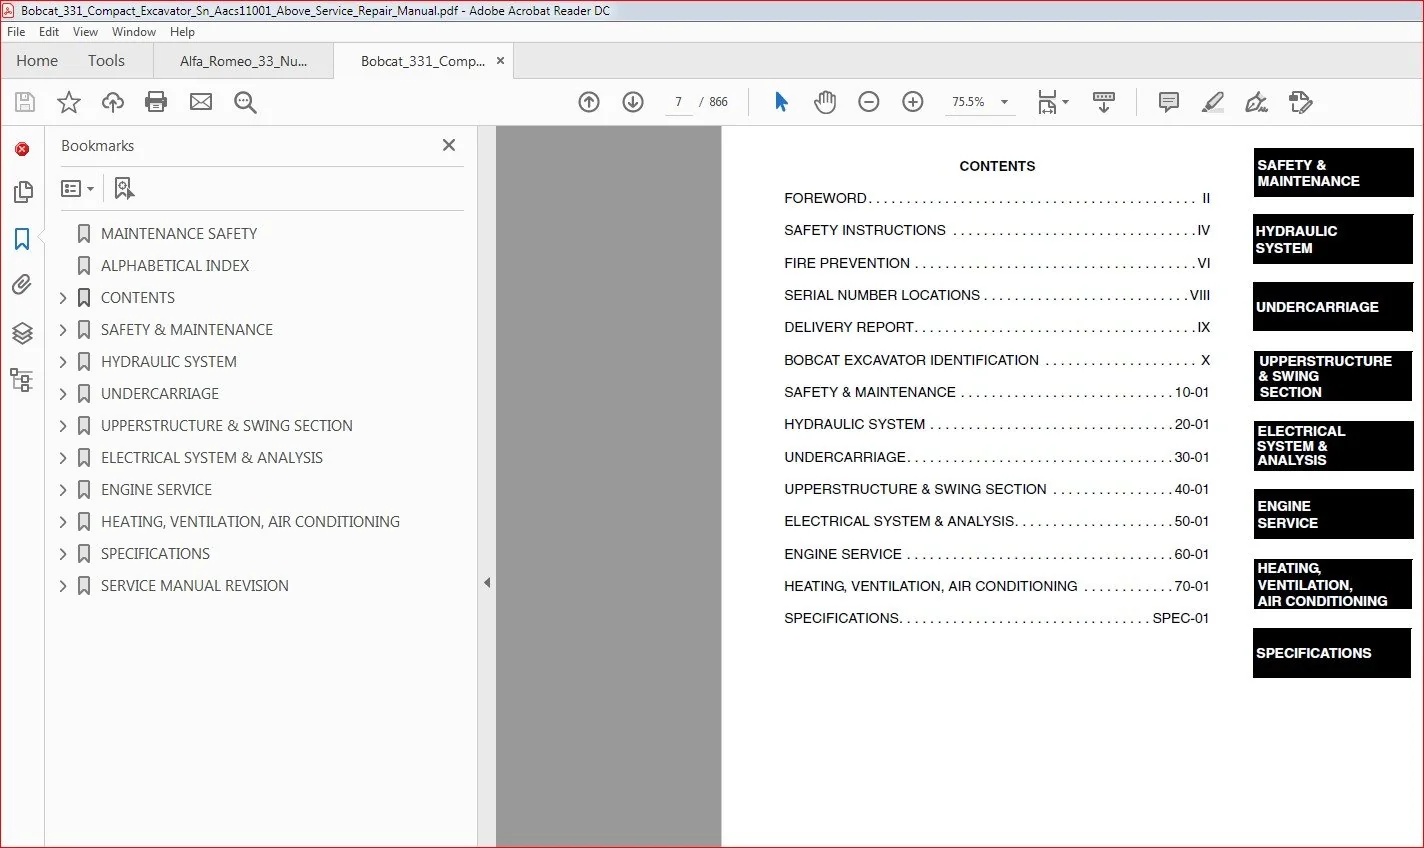Expand SERVICE MANUAL REVISION bookmark arrow
The width and height of the screenshot is (1424, 848).
click(63, 586)
